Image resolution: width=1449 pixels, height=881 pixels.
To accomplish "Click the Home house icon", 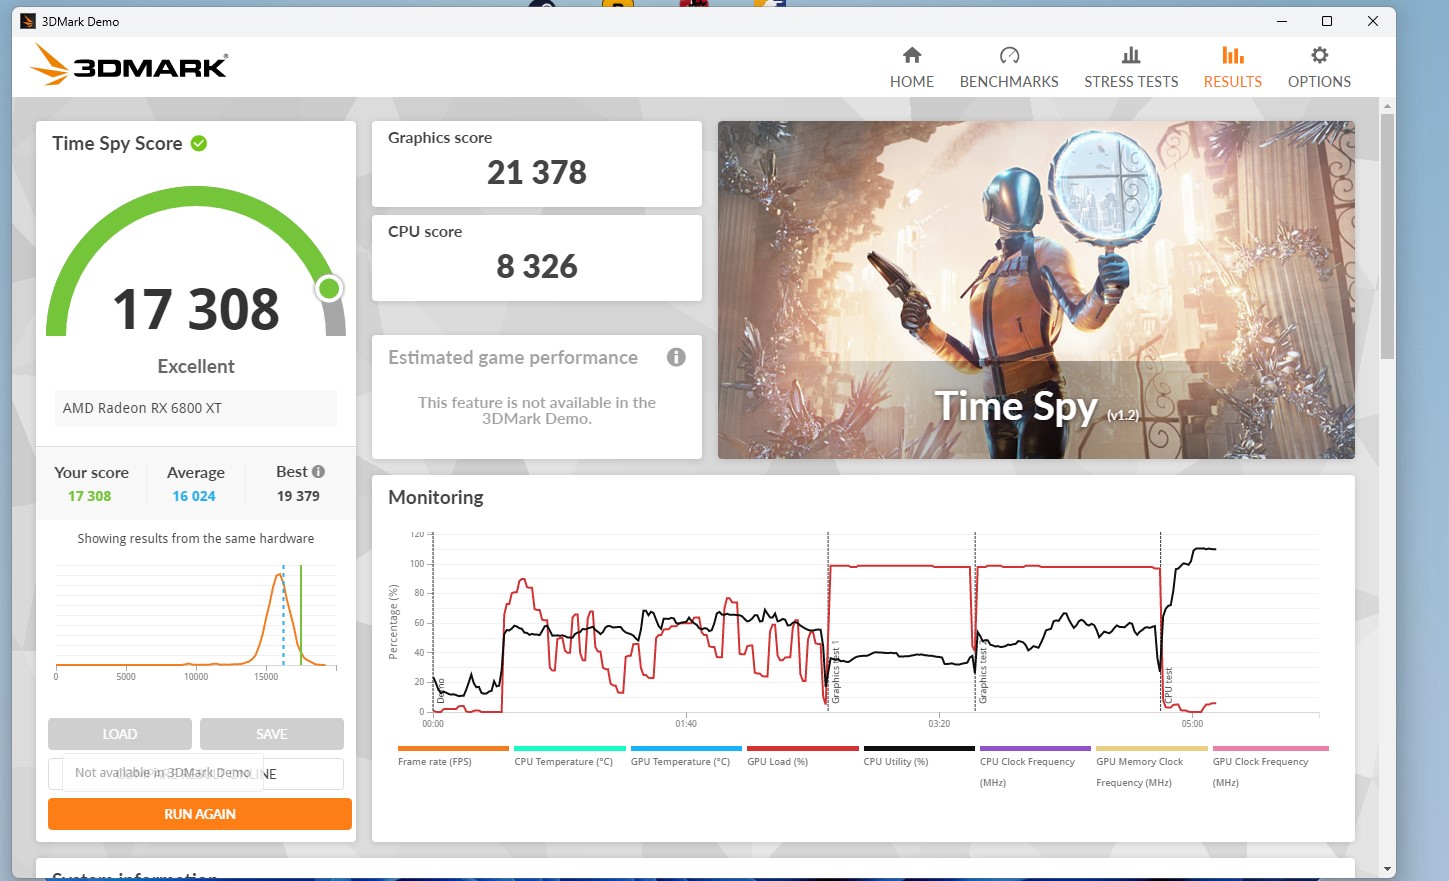I will tap(911, 55).
